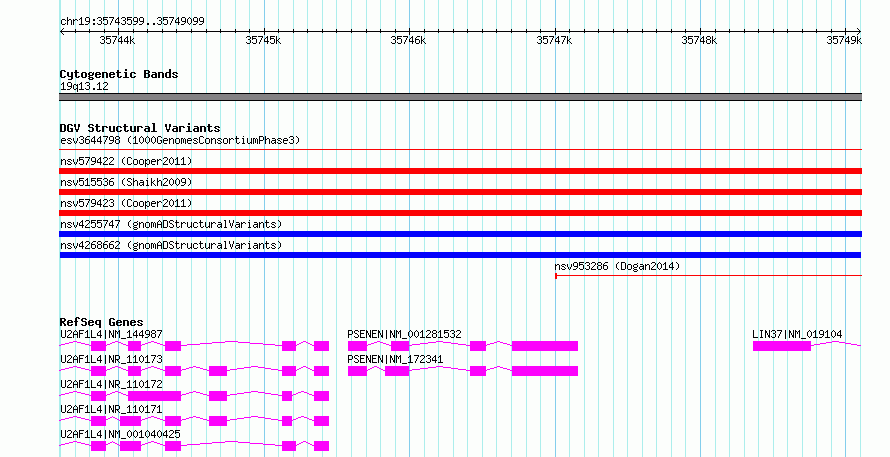Open the LIN37|NM_019104 transcript label

click(x=797, y=334)
